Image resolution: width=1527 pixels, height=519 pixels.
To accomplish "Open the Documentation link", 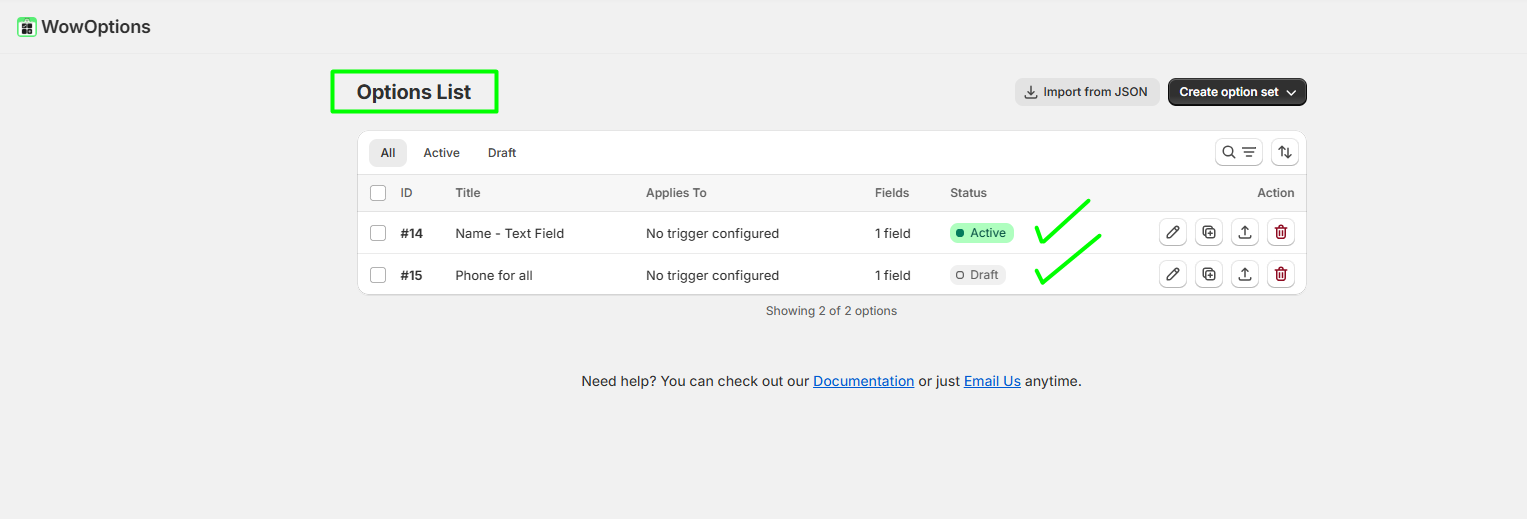I will (x=863, y=381).
